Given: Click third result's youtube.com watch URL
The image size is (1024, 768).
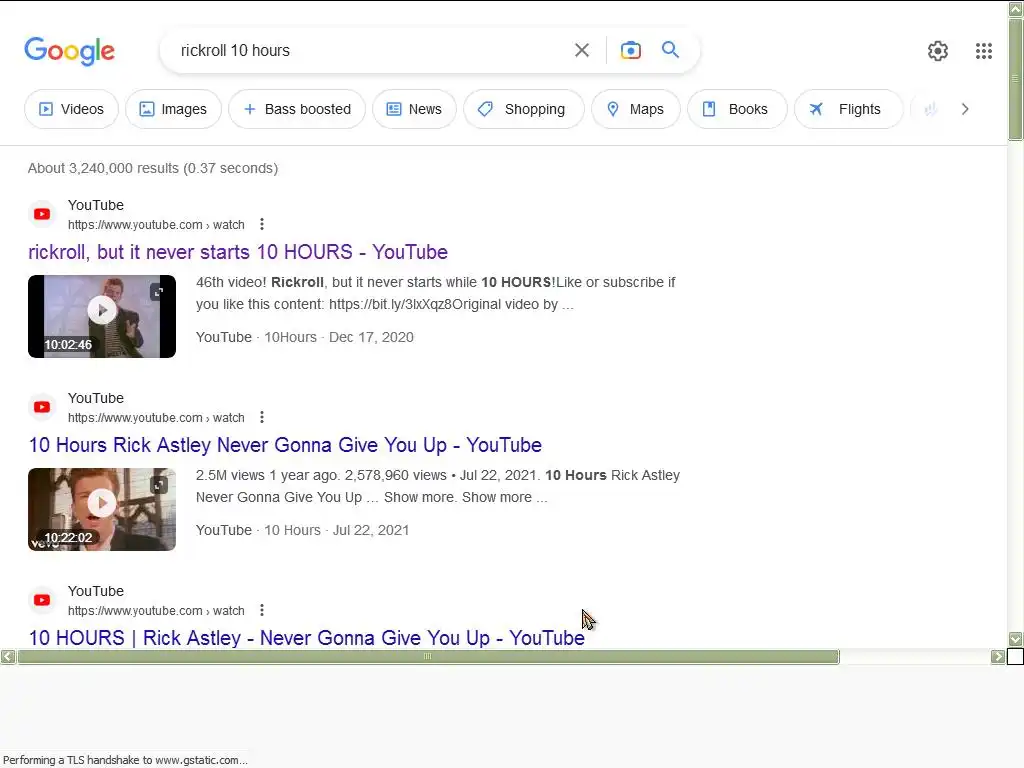Looking at the screenshot, I should 156,611.
